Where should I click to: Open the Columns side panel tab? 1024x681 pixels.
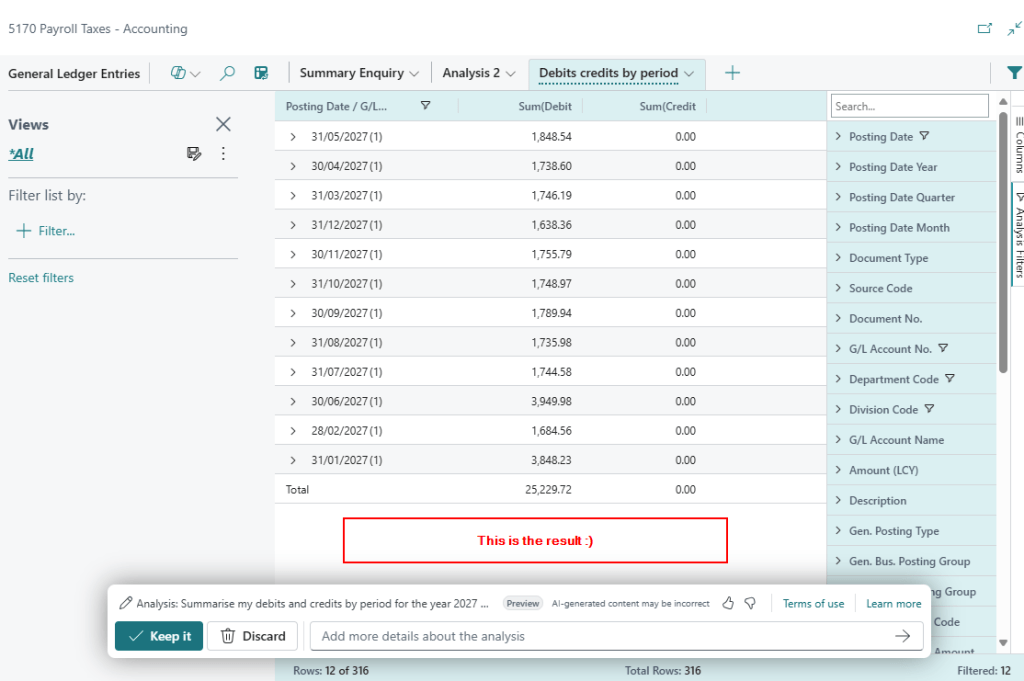pos(1018,145)
